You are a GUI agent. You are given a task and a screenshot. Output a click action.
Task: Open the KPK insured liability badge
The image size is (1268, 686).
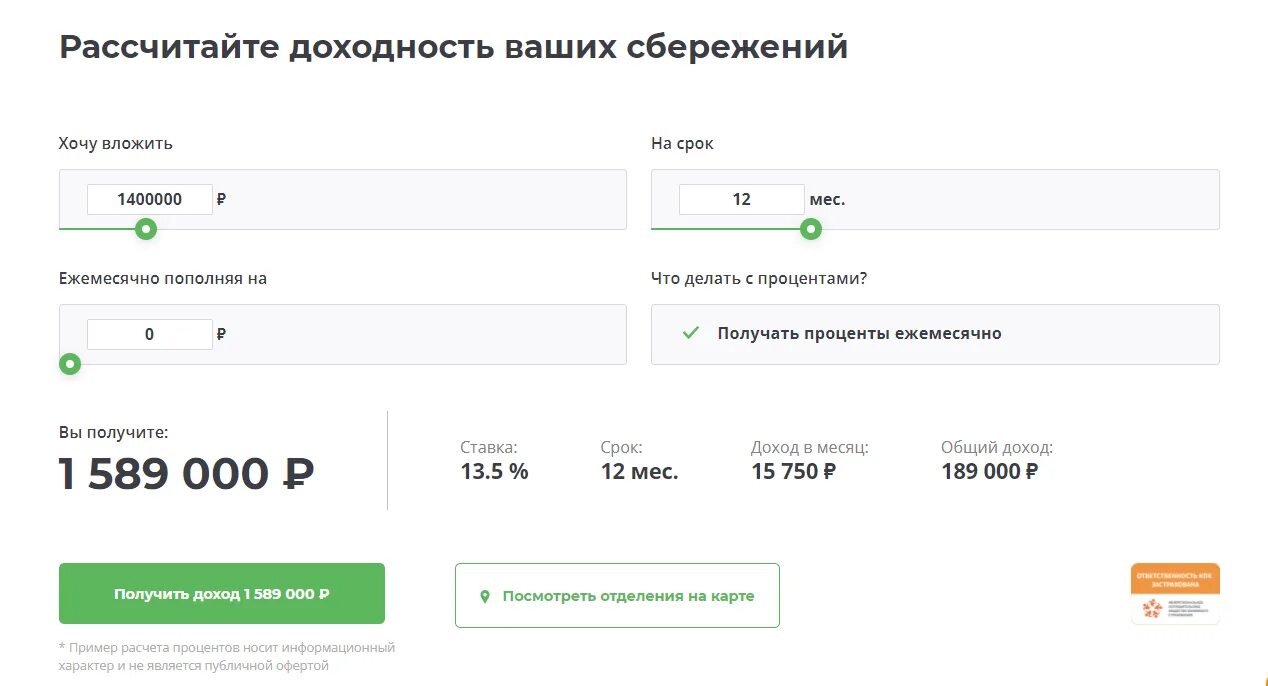pyautogui.click(x=1175, y=594)
